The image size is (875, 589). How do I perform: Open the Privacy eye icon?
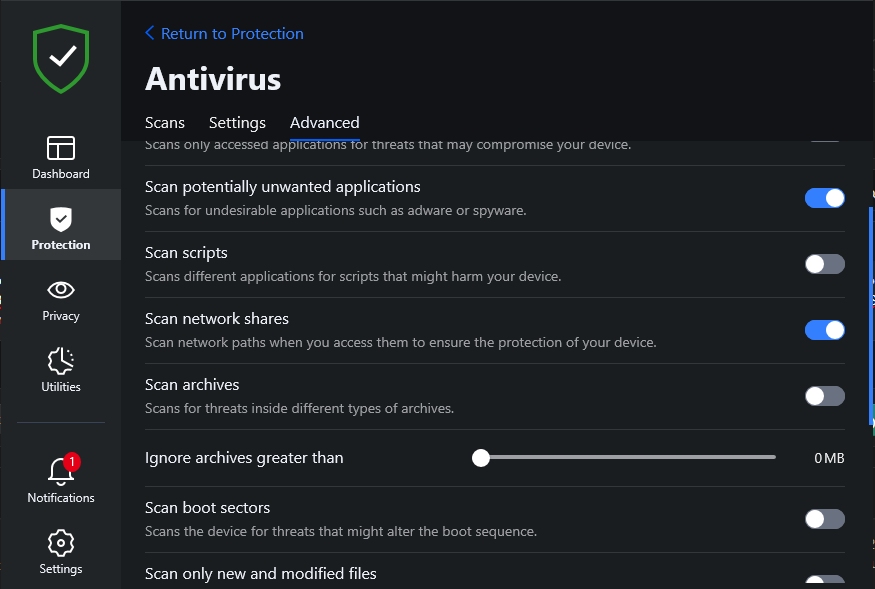point(61,290)
